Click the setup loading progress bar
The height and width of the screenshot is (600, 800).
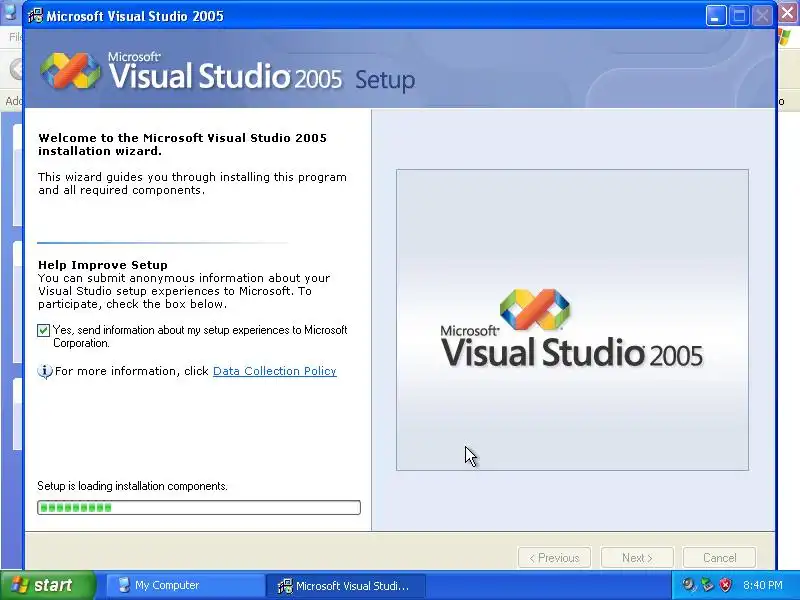point(199,507)
